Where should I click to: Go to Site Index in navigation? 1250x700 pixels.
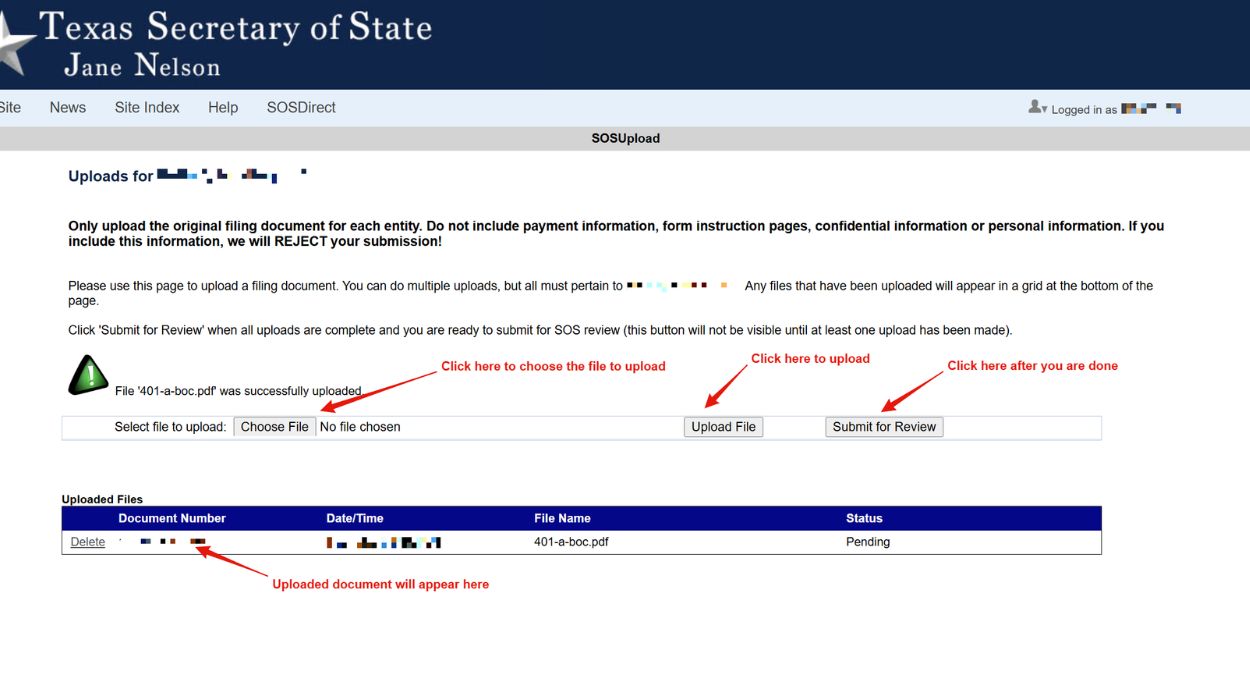147,108
